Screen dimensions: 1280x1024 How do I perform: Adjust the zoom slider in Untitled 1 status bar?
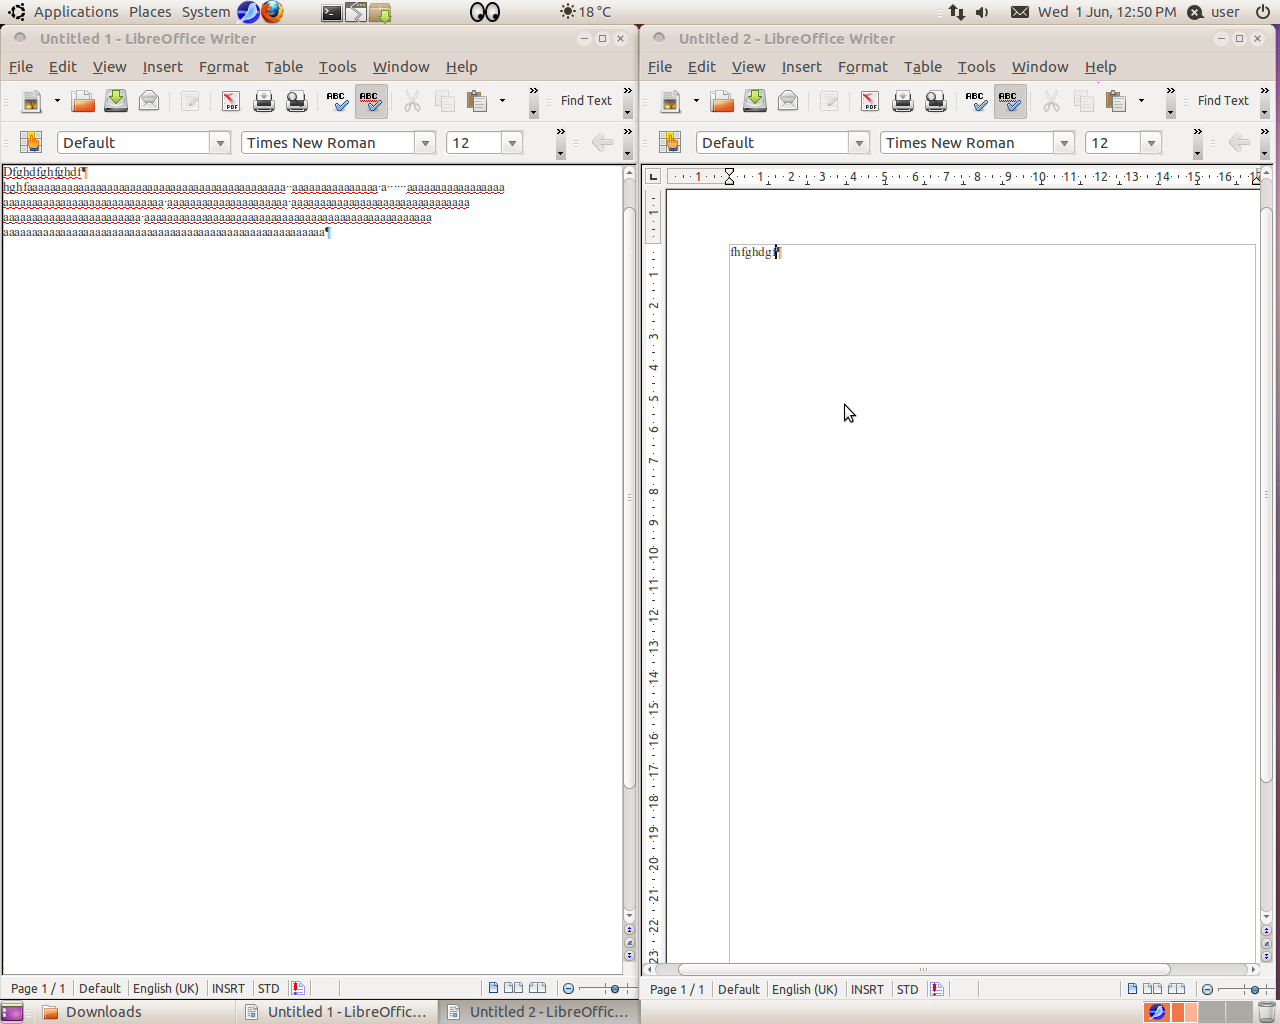614,988
